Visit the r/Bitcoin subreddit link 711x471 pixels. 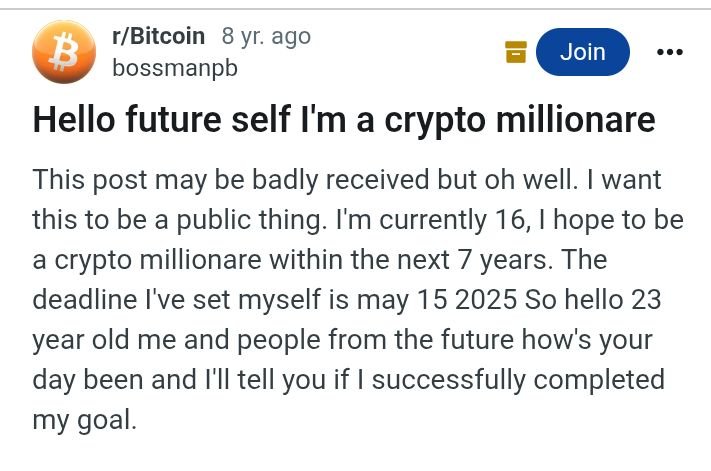click(158, 36)
